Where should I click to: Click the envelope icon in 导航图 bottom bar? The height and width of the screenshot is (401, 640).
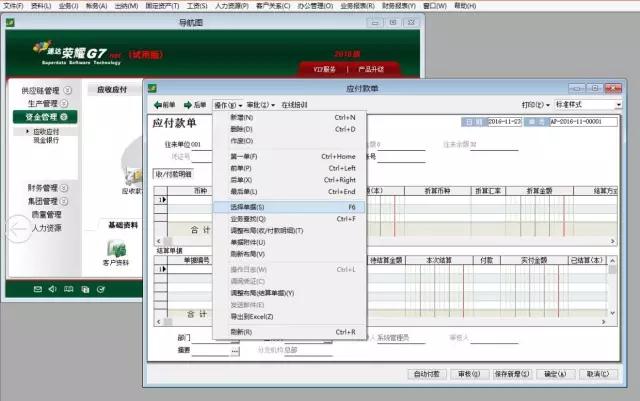point(38,289)
